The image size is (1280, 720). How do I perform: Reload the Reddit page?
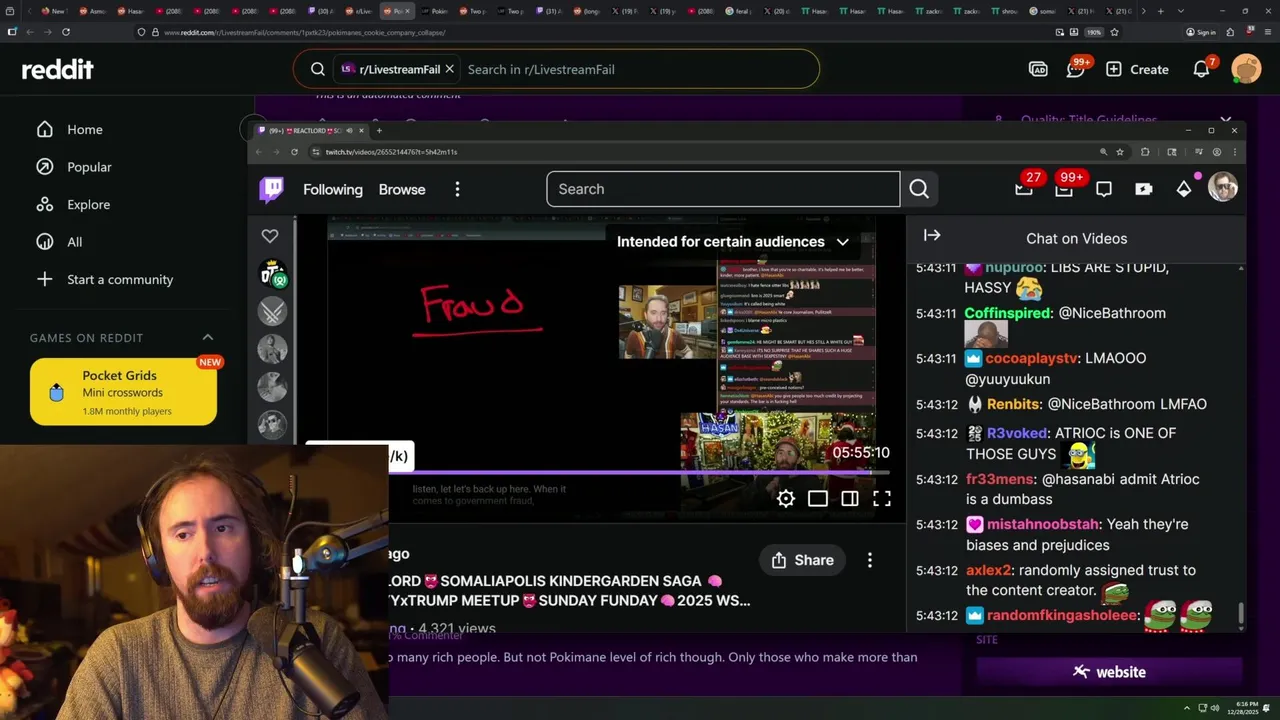66,32
